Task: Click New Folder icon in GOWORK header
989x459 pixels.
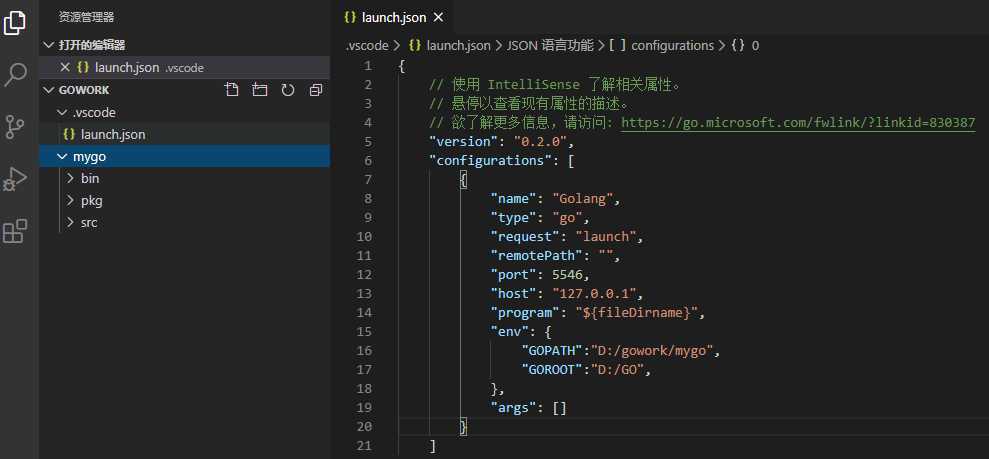Action: pos(259,90)
